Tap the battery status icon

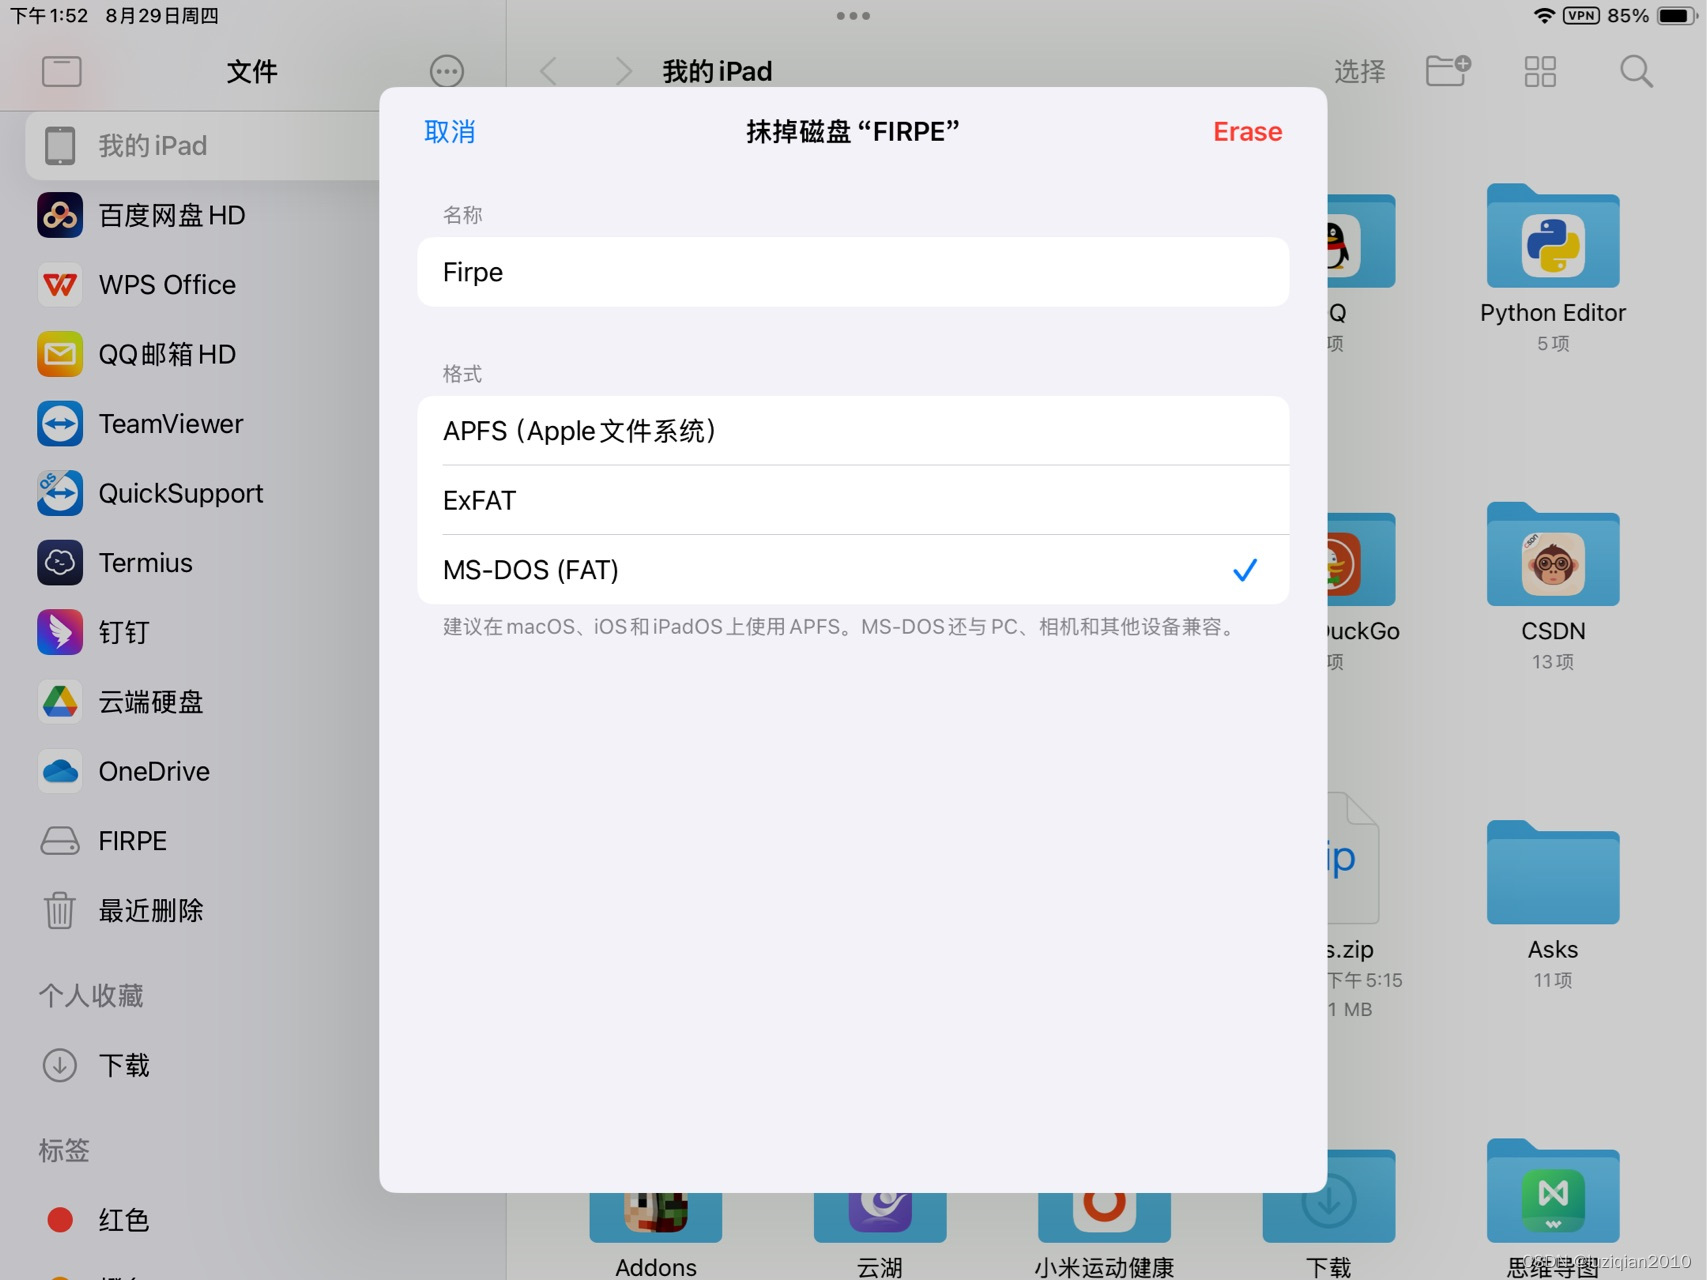click(1676, 16)
